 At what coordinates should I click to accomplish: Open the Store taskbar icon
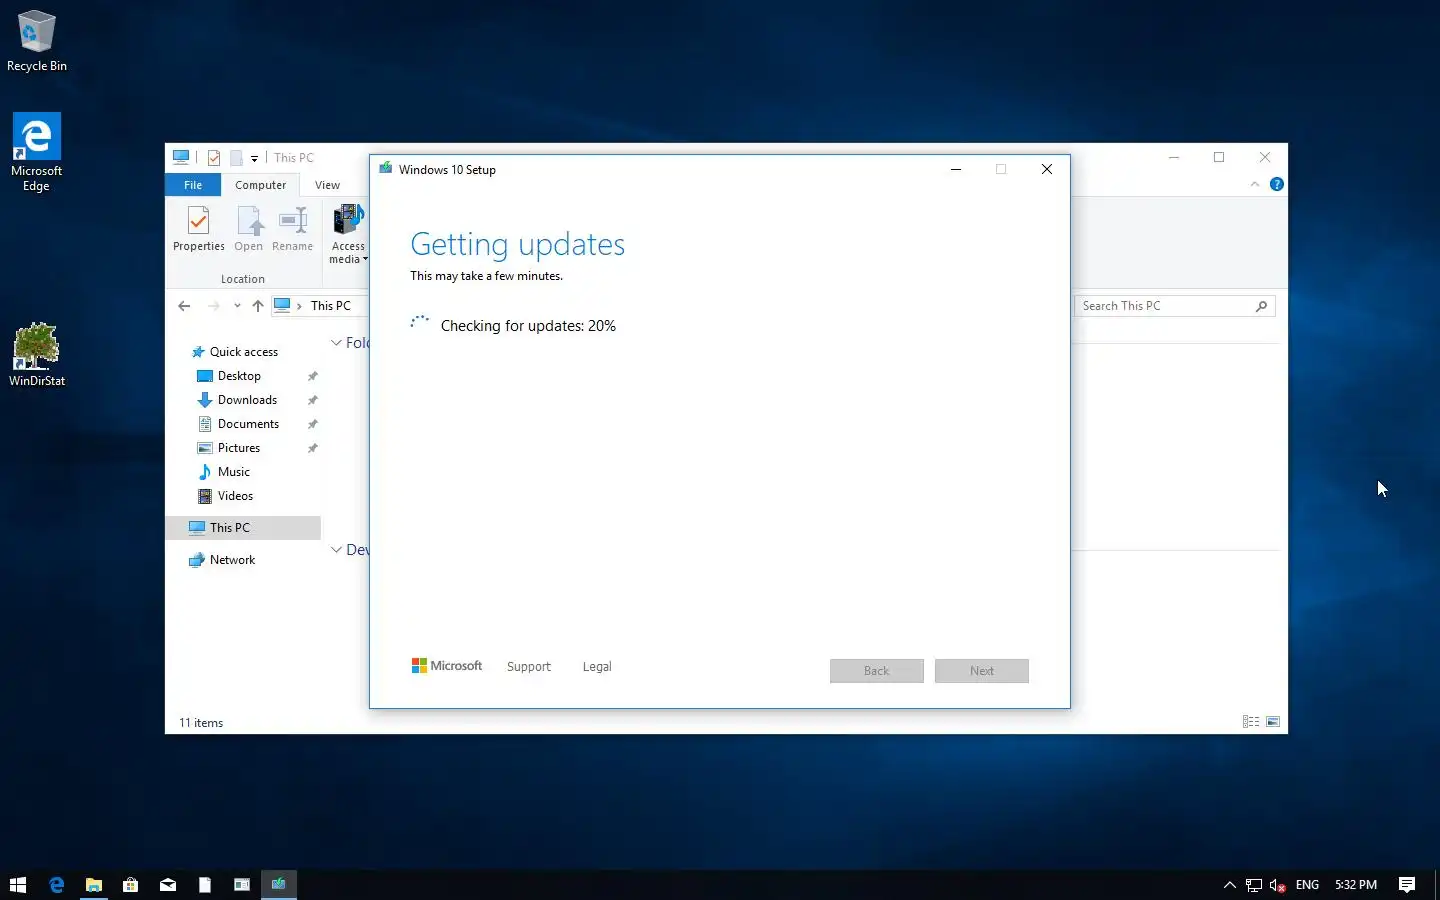pos(130,884)
